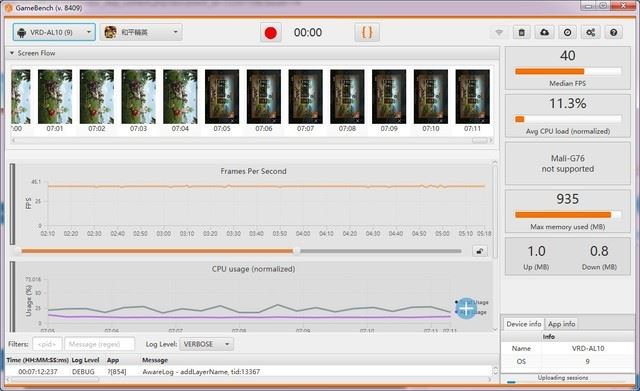Click the Screen Flow horizontal scrollbar

tap(251, 140)
